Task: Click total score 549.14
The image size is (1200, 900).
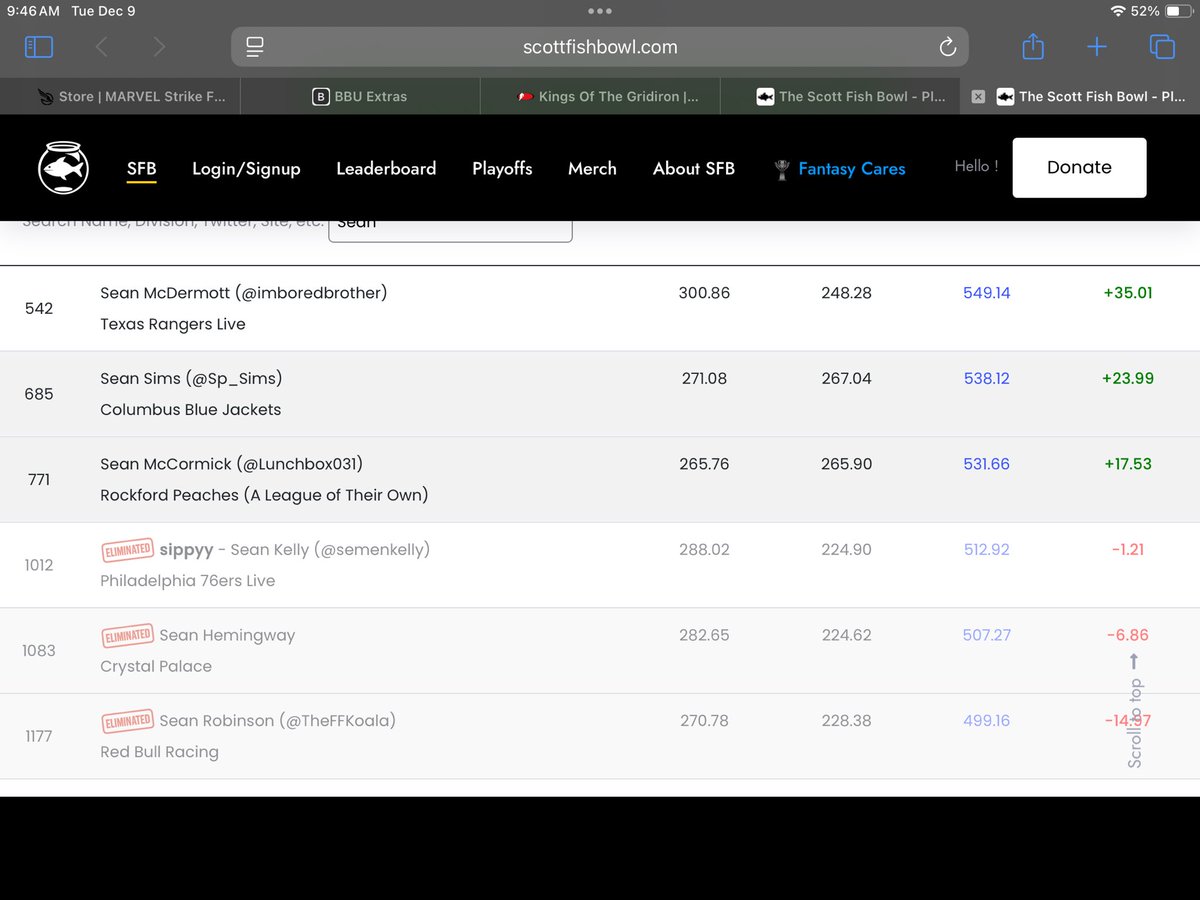Action: [x=986, y=293]
